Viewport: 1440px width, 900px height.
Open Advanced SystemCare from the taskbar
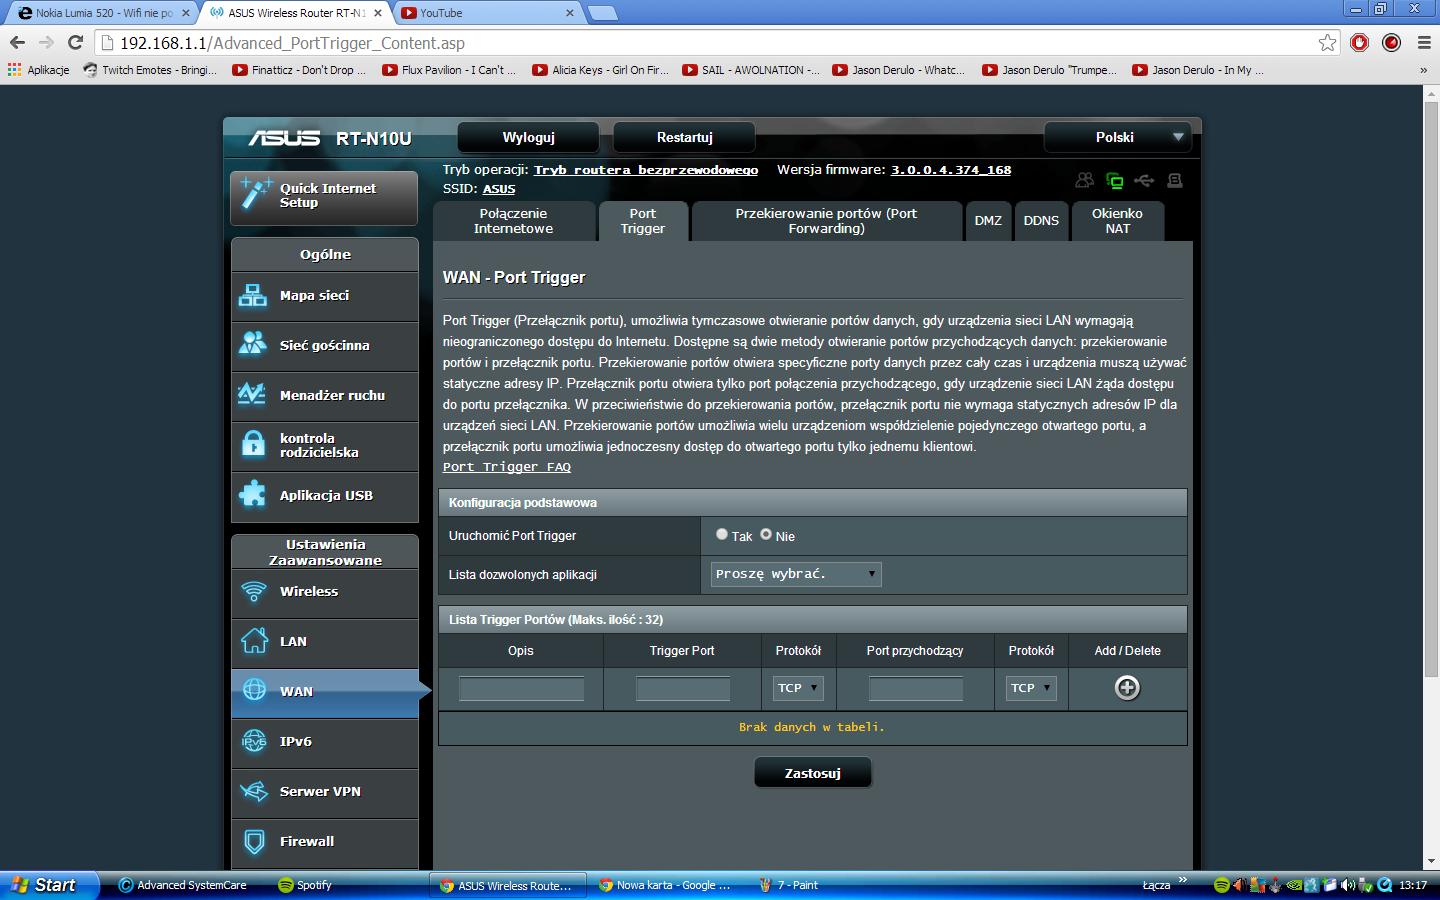(x=183, y=885)
